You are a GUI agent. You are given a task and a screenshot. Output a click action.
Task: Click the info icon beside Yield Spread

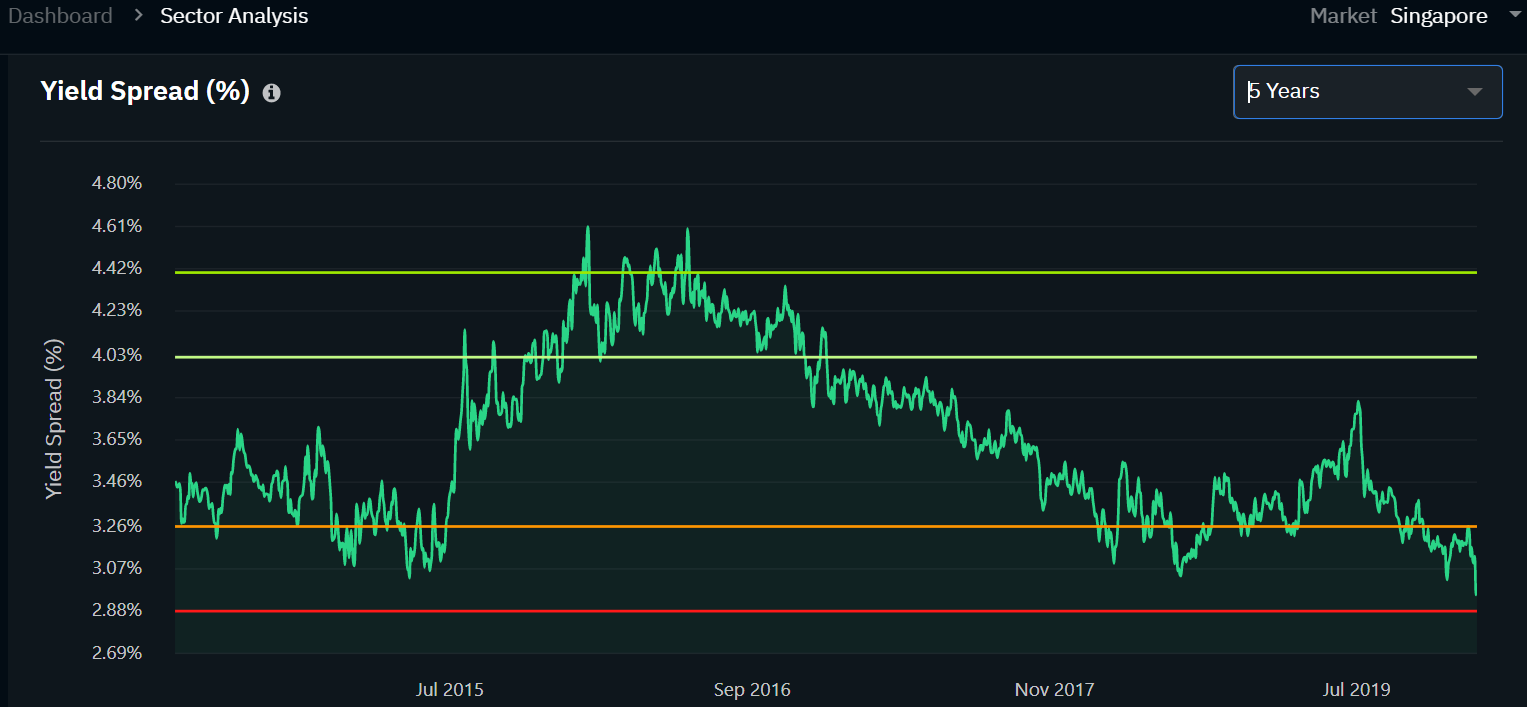click(x=271, y=93)
